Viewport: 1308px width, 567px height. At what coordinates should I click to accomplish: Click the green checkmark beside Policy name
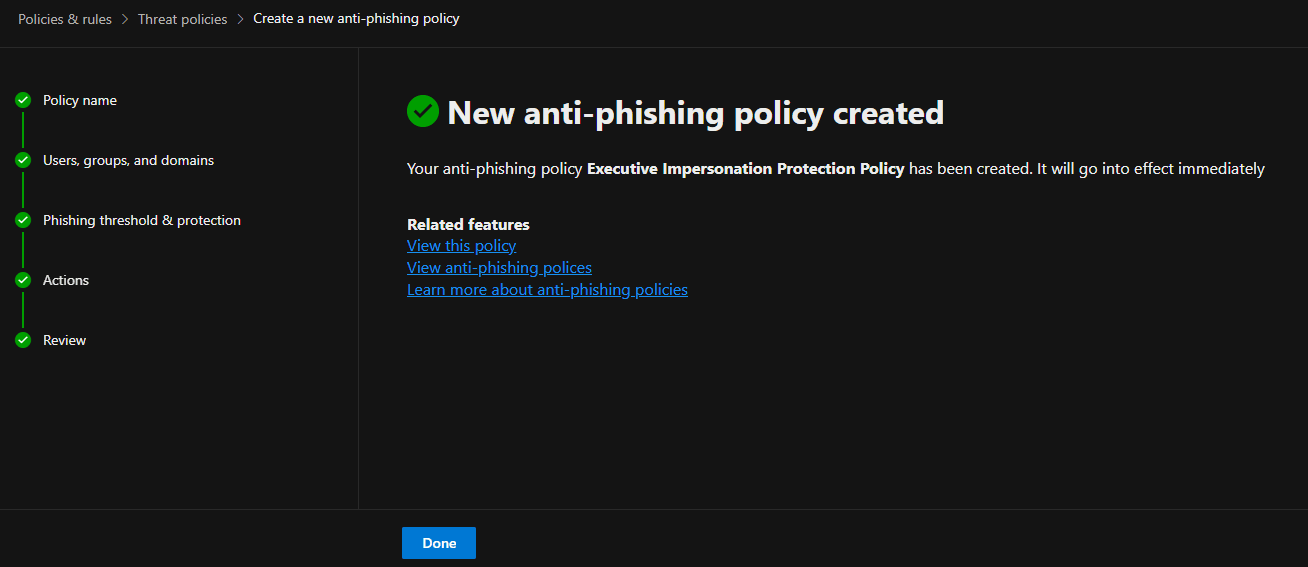click(23, 100)
